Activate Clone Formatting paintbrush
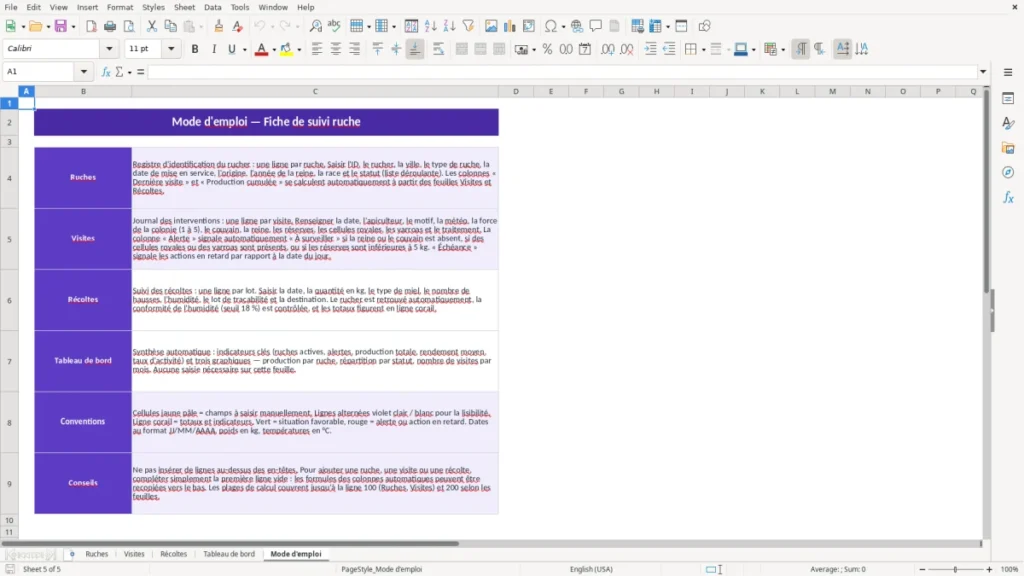Image resolution: width=1024 pixels, height=576 pixels. [x=219, y=26]
